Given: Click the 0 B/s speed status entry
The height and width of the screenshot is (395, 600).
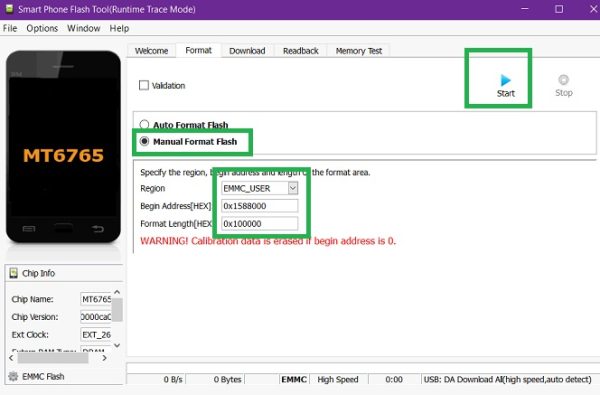Looking at the screenshot, I should pyautogui.click(x=173, y=379).
